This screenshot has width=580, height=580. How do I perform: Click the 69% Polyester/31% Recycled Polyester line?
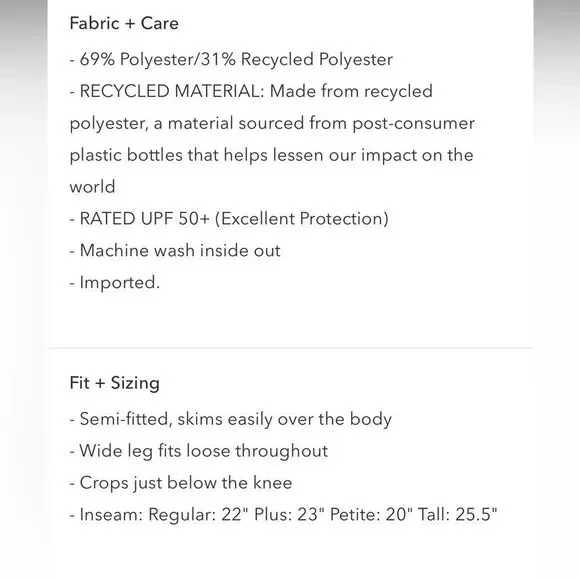click(x=231, y=60)
